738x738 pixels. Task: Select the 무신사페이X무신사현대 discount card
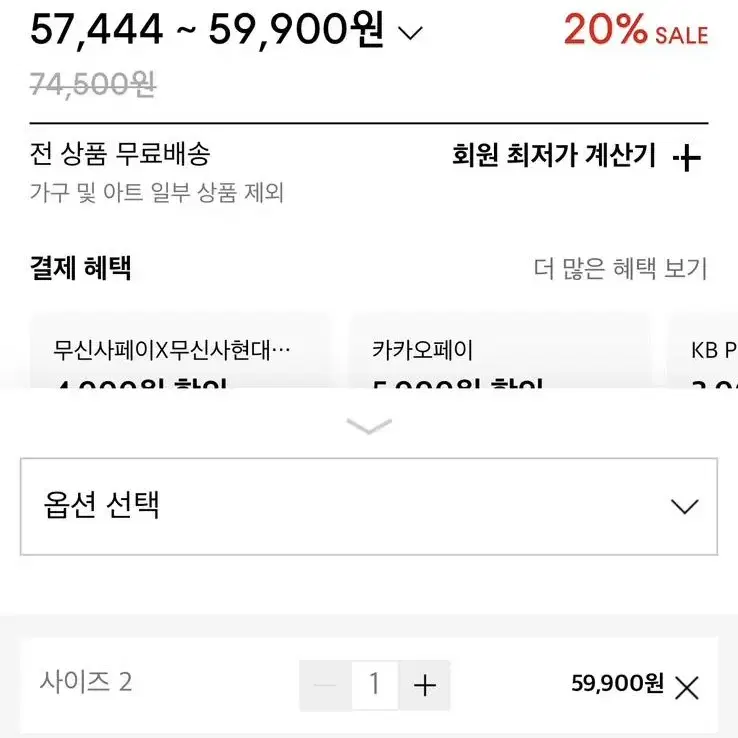[180, 351]
